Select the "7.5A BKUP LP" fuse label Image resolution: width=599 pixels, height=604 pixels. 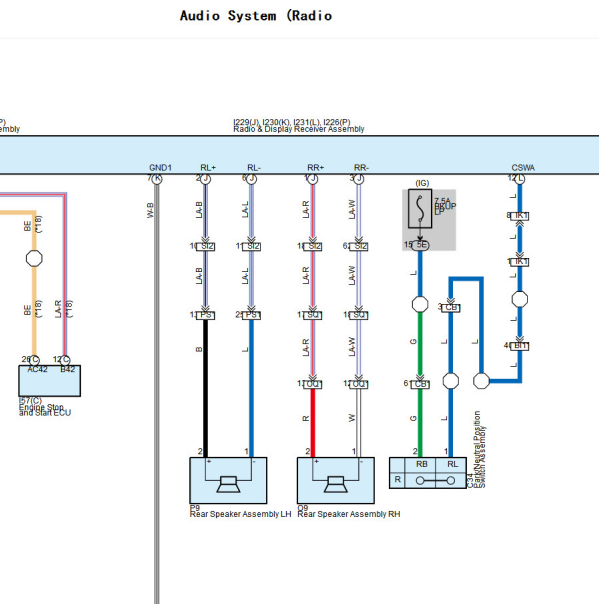pos(445,206)
